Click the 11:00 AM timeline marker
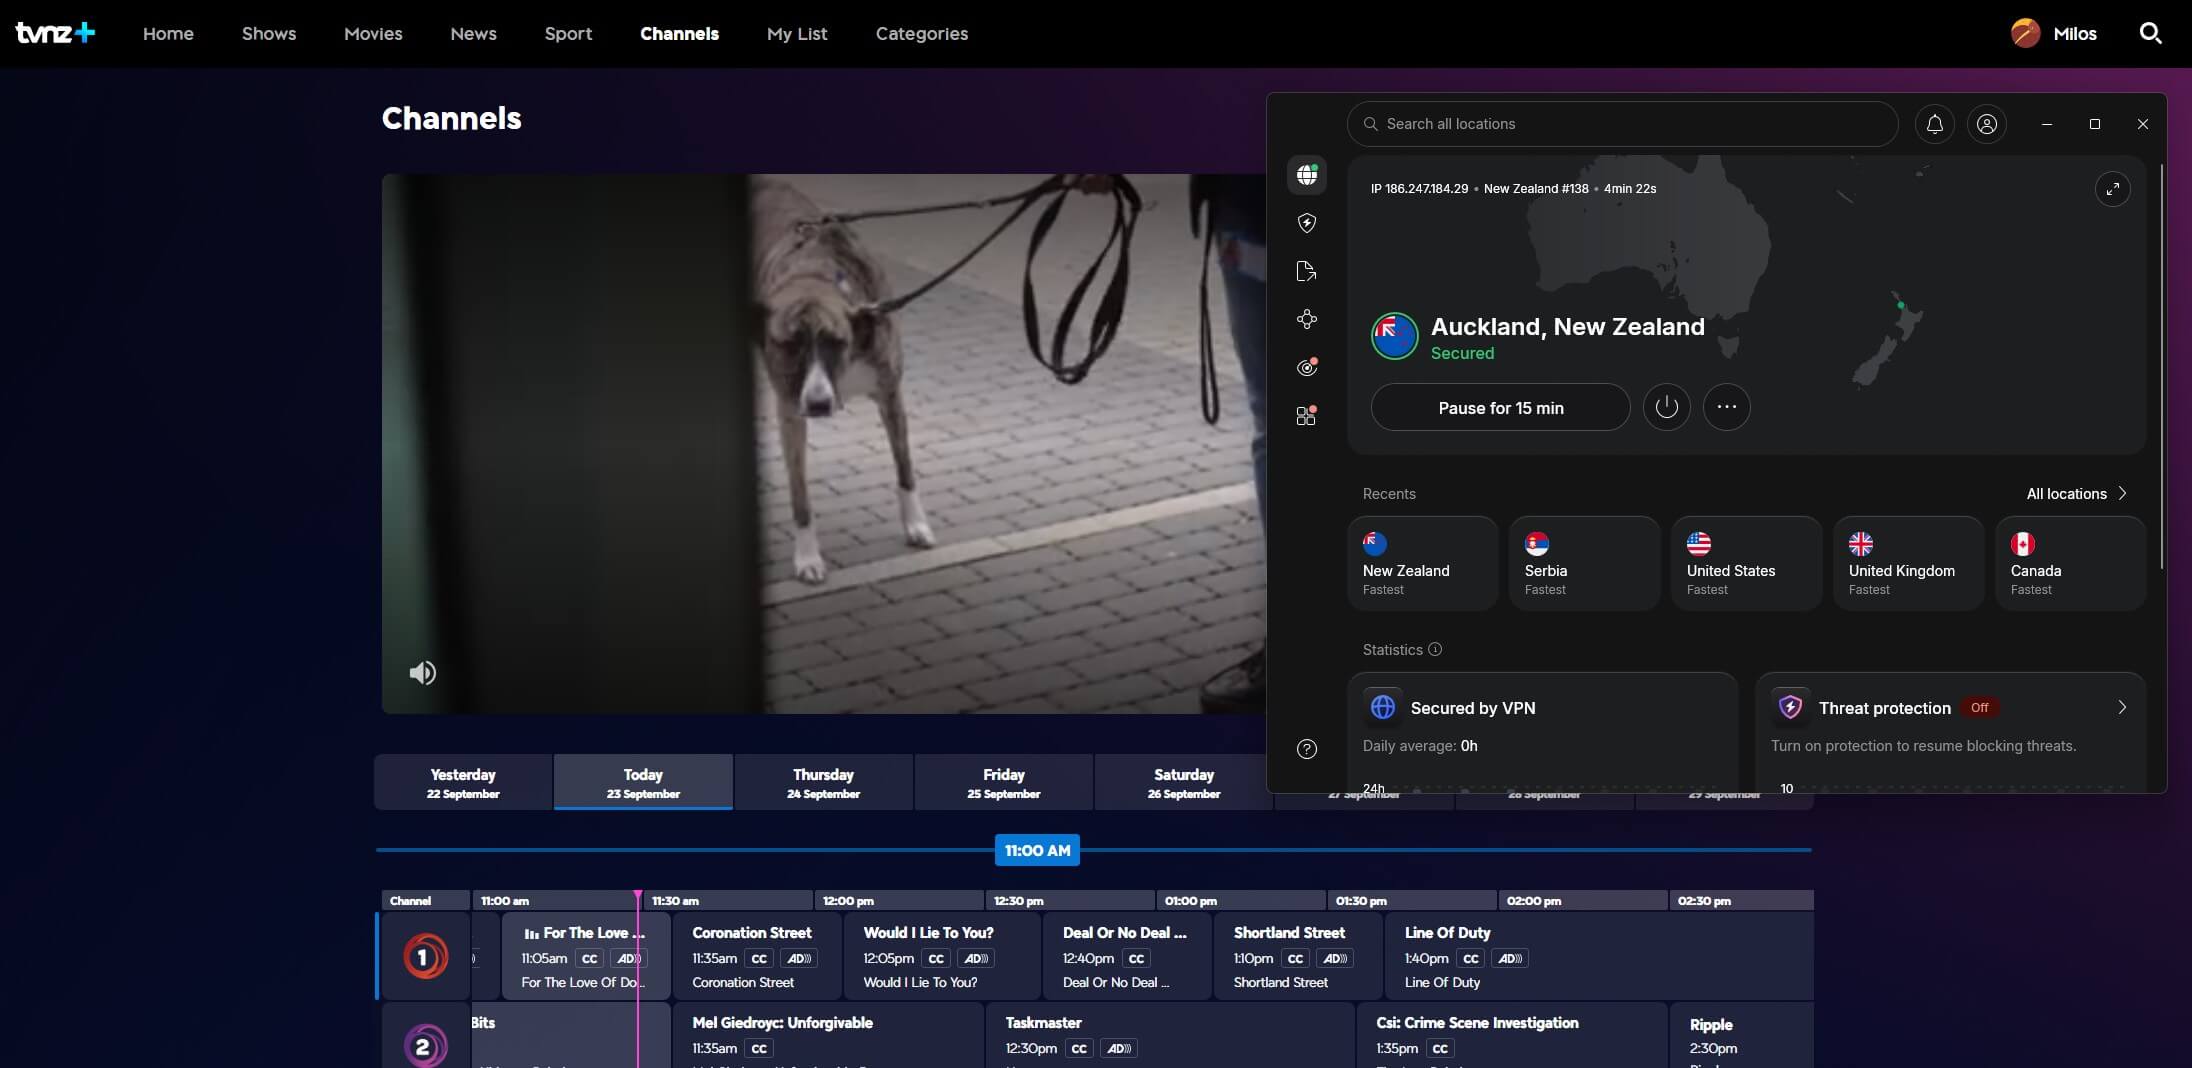This screenshot has height=1068, width=2192. point(1037,850)
